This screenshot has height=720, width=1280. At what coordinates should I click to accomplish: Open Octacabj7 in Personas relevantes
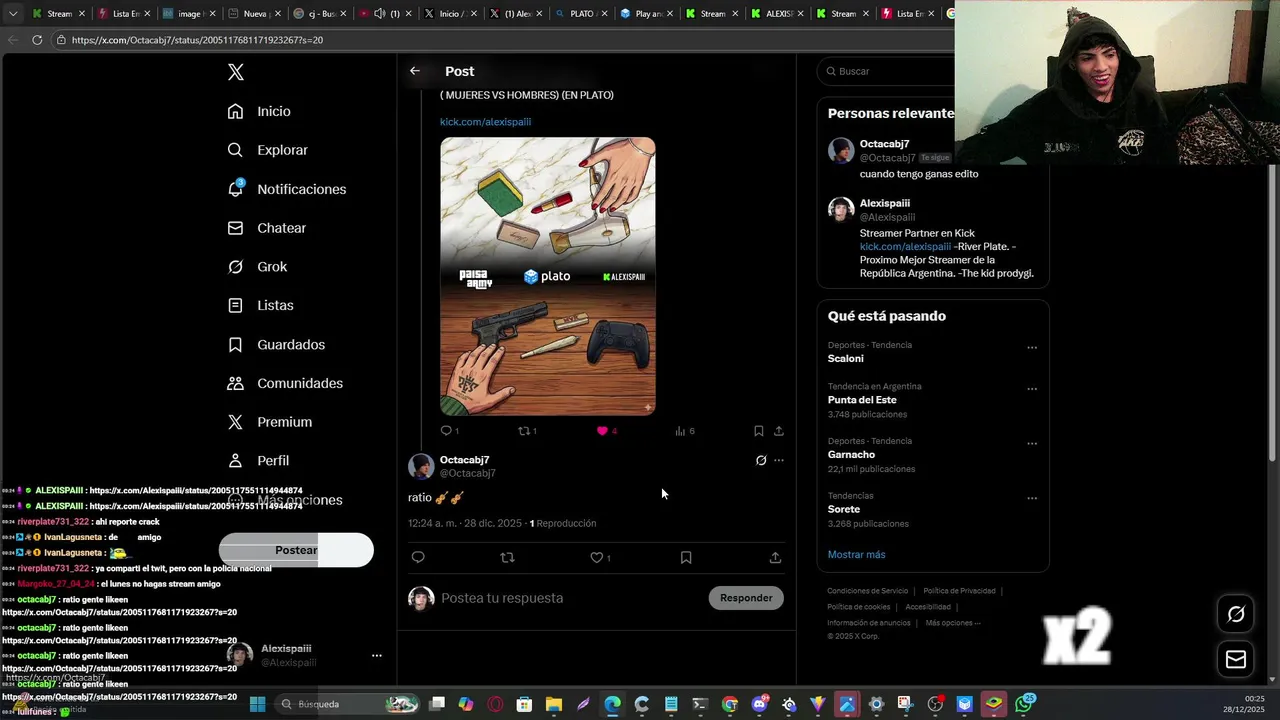point(884,144)
